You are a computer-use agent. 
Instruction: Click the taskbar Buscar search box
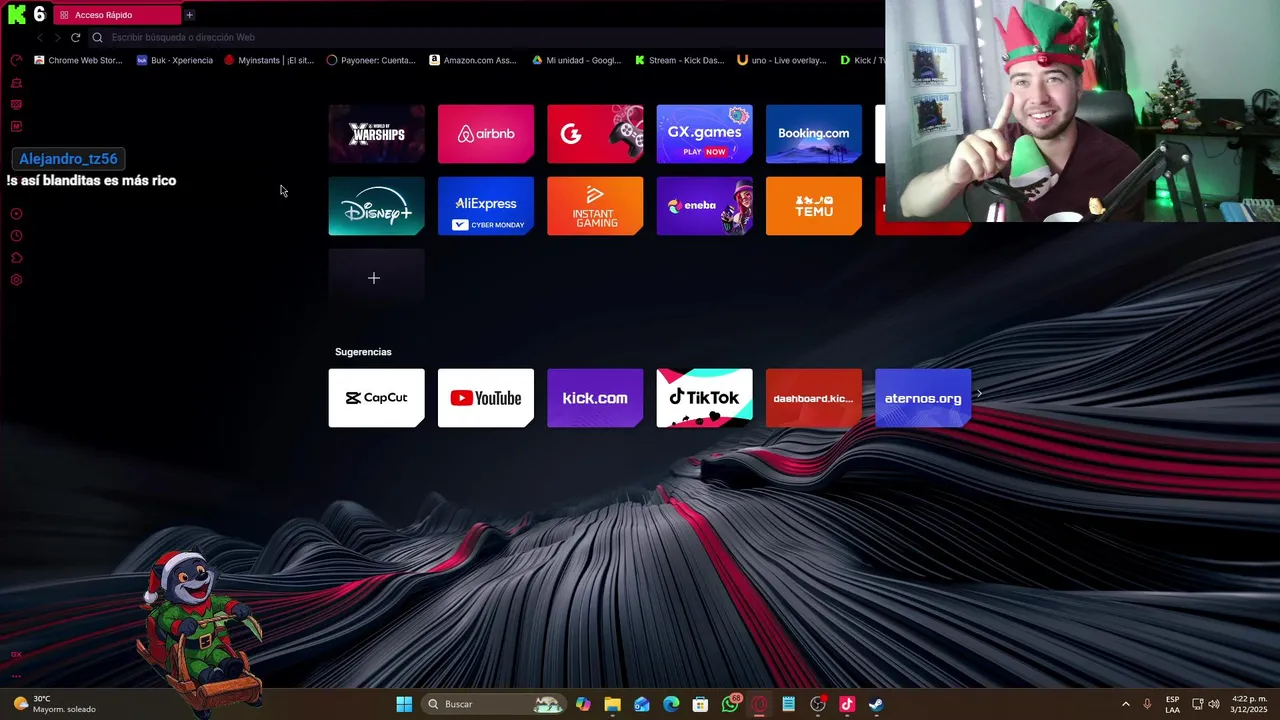click(x=494, y=704)
